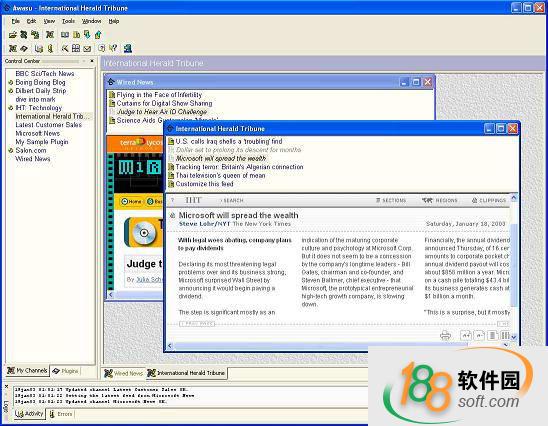Select Dilbert Daily Strip channel
Screen dimensions: 548x426
[x=41, y=91]
